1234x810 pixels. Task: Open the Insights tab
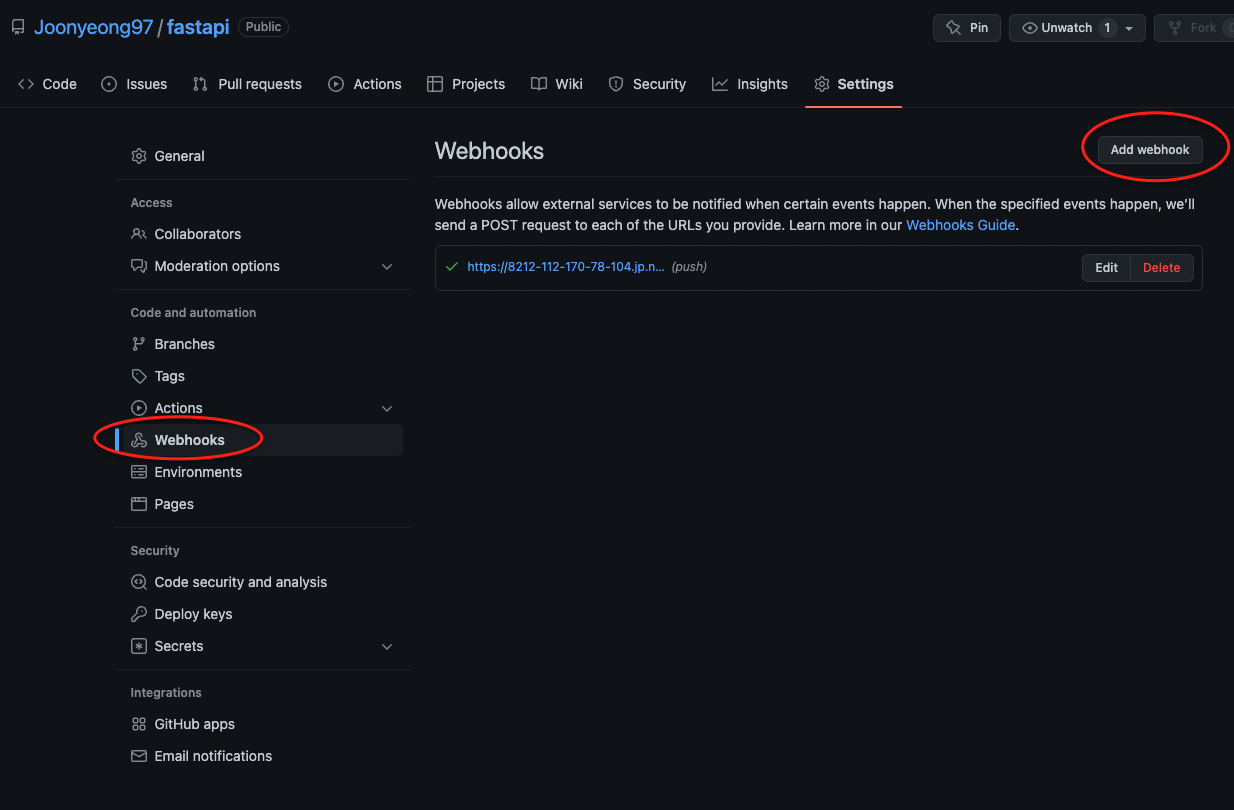[750, 84]
